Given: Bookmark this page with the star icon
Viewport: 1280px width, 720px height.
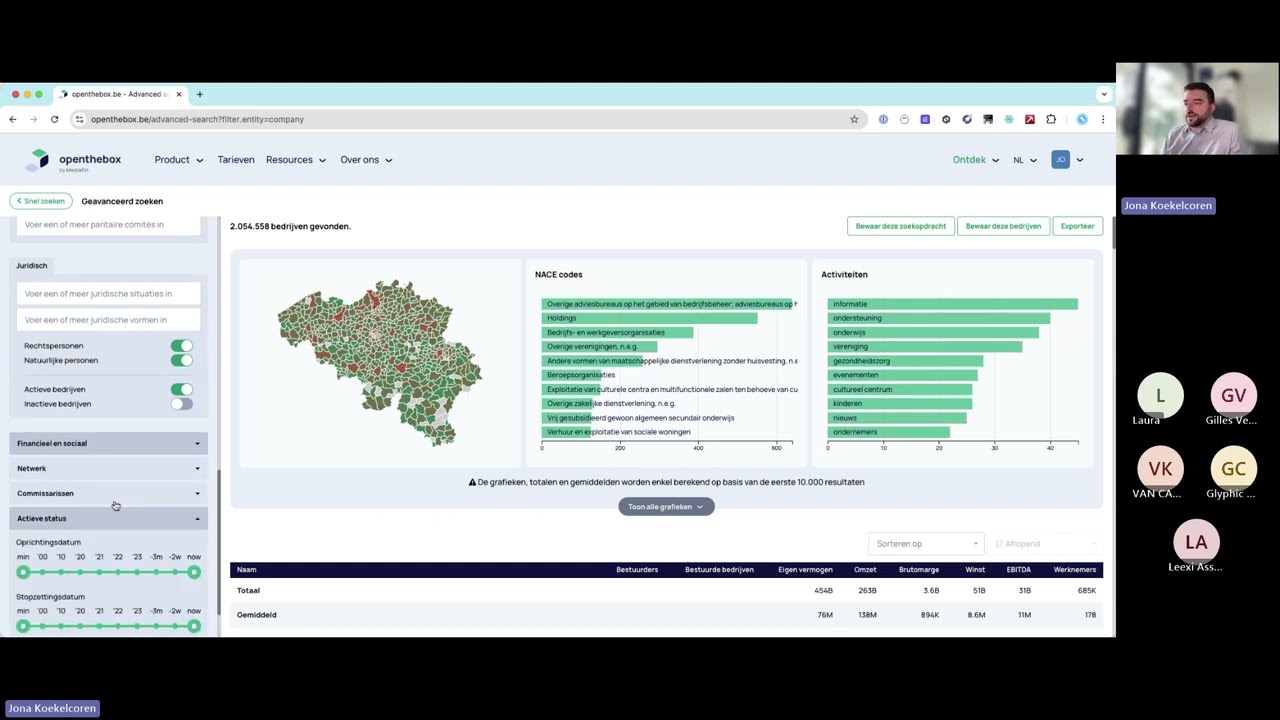Looking at the screenshot, I should 854,119.
